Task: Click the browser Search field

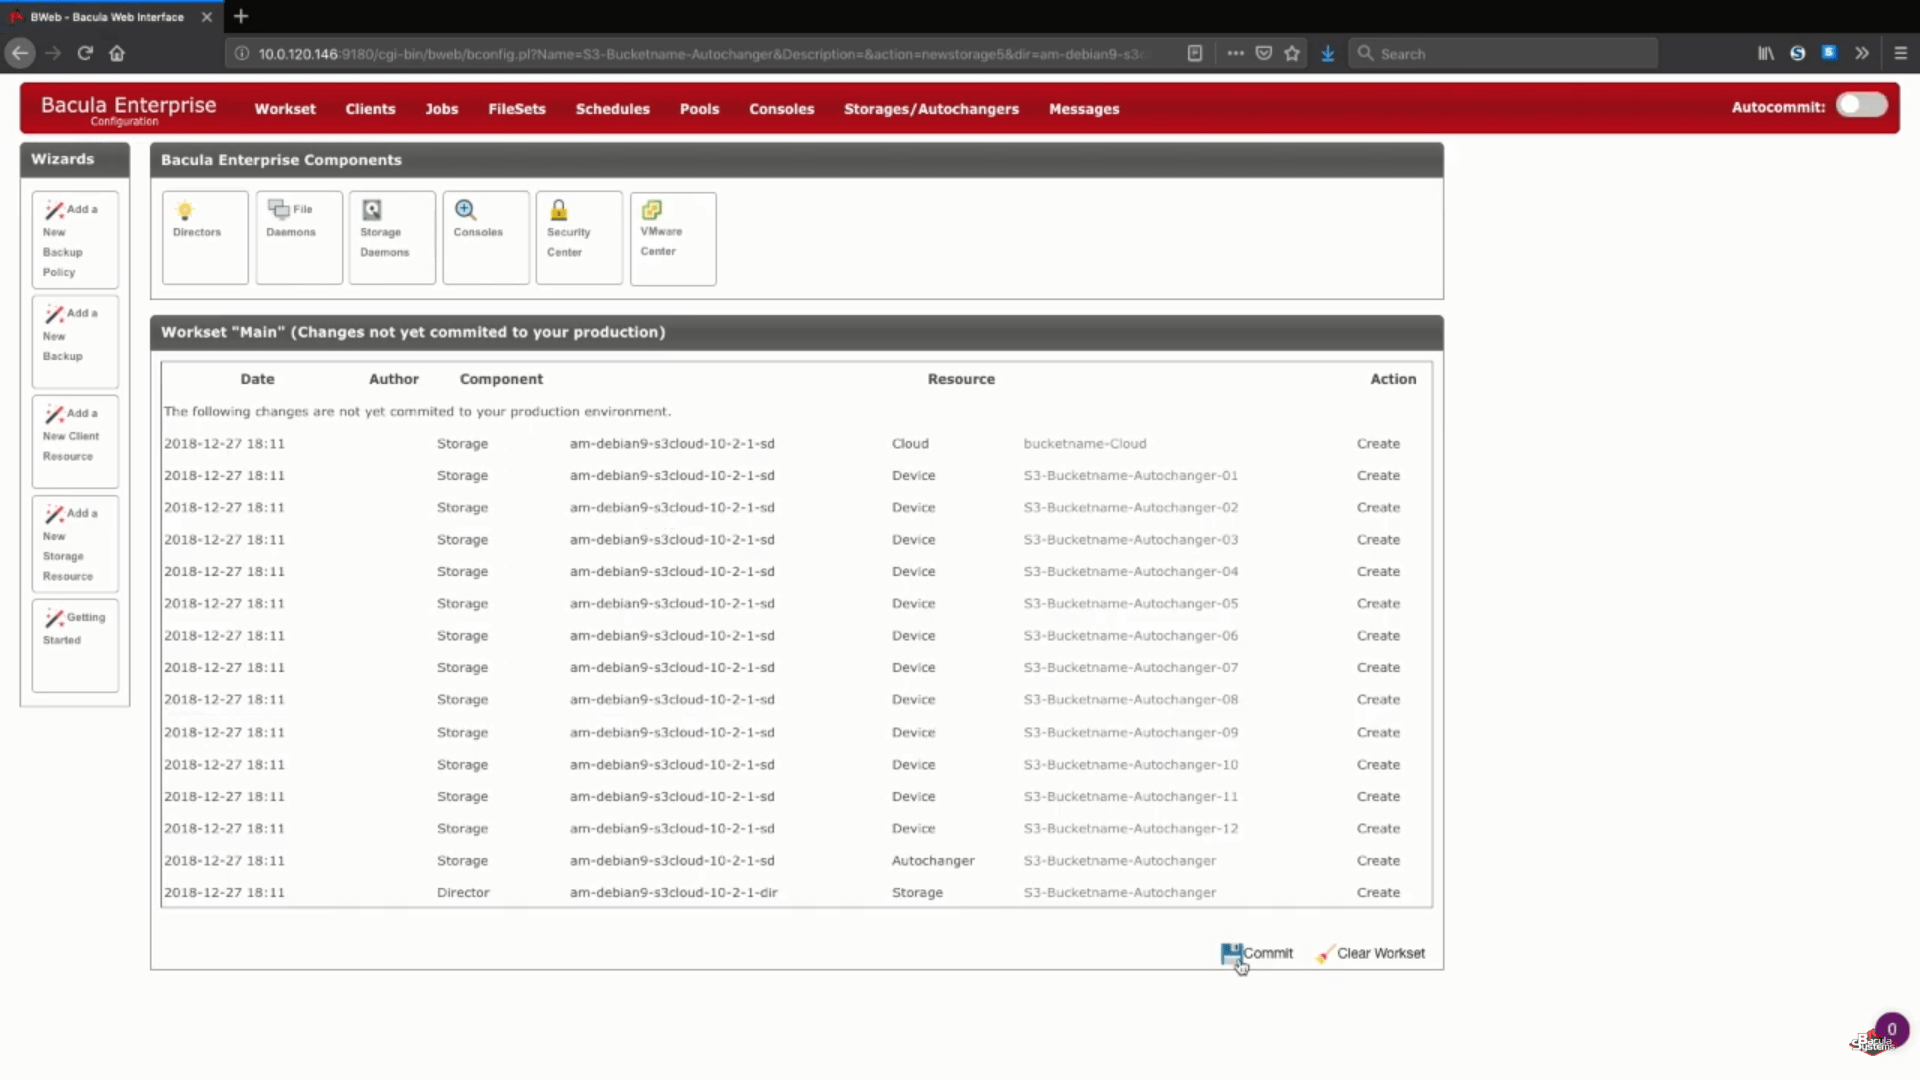Action: (1503, 53)
